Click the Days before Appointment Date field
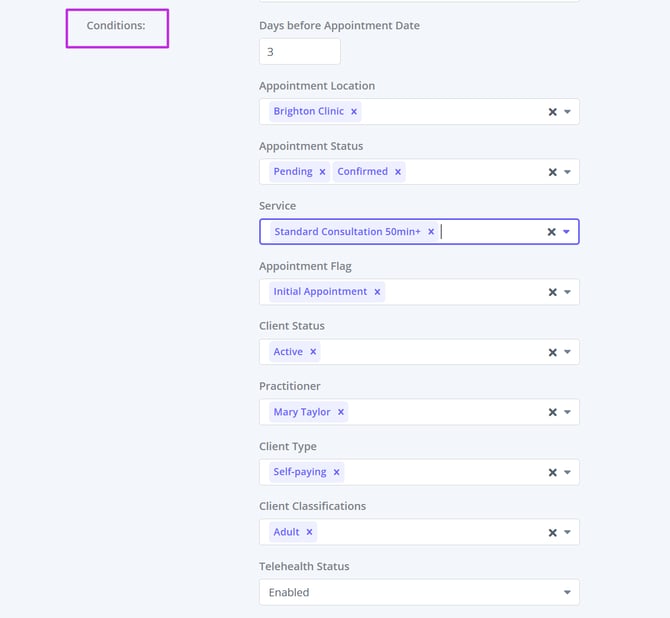The width and height of the screenshot is (670, 618). click(299, 51)
